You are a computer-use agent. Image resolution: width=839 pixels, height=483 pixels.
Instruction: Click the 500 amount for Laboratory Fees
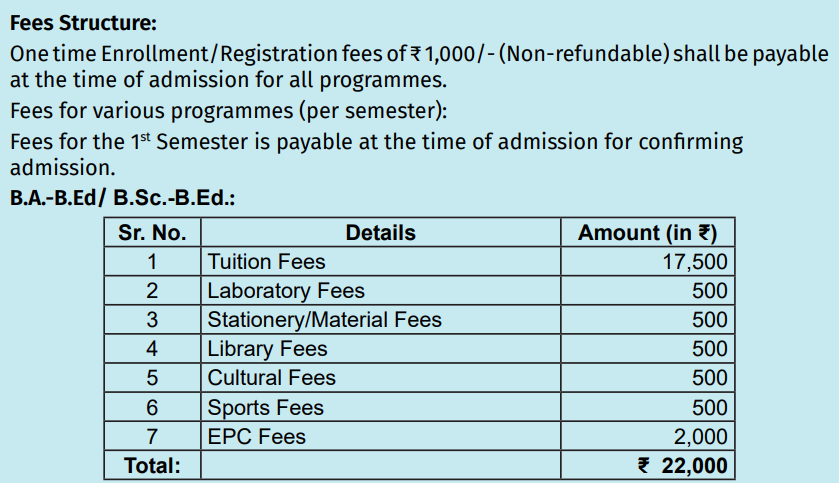(709, 291)
